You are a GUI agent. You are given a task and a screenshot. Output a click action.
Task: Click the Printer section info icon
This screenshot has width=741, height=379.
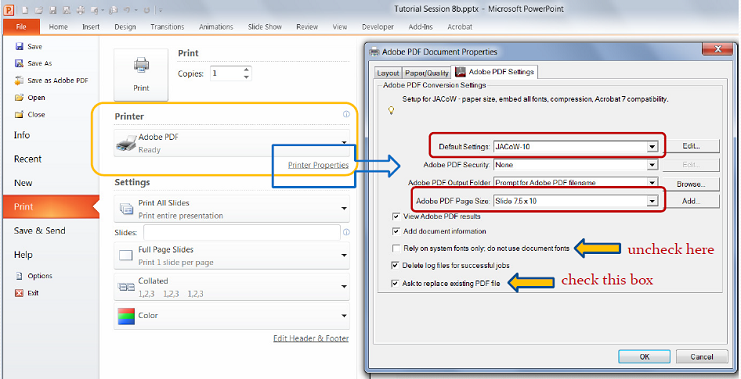tap(346, 114)
